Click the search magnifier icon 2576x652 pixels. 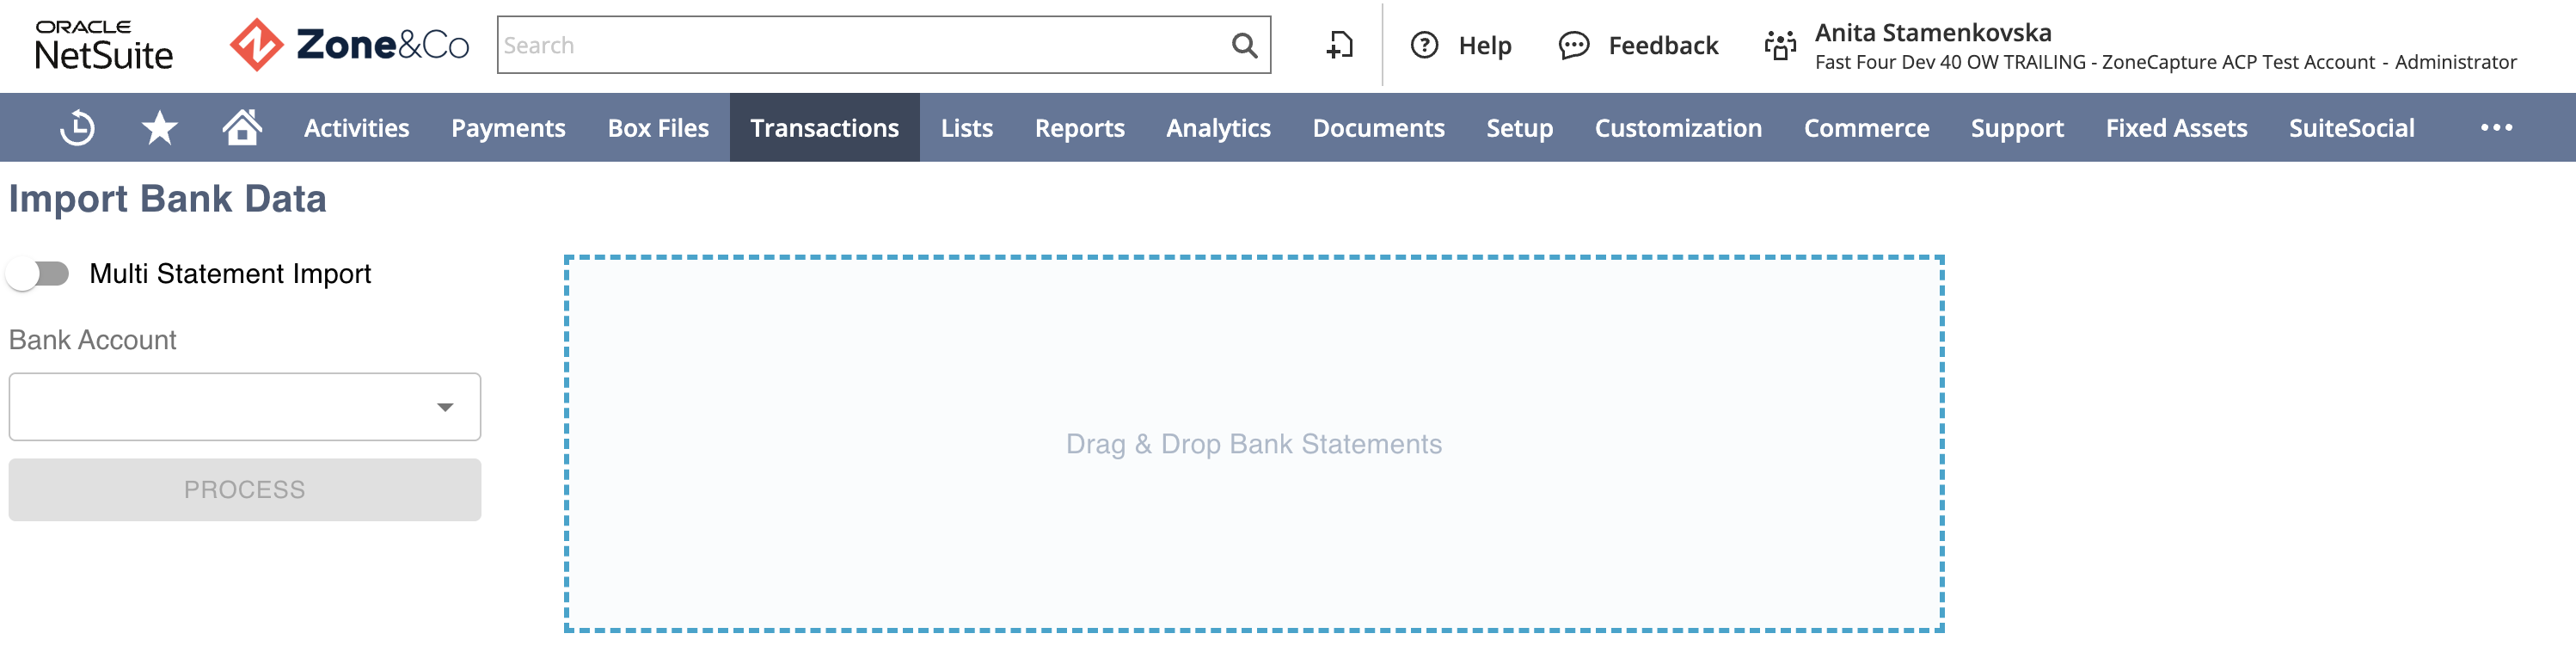click(1244, 45)
